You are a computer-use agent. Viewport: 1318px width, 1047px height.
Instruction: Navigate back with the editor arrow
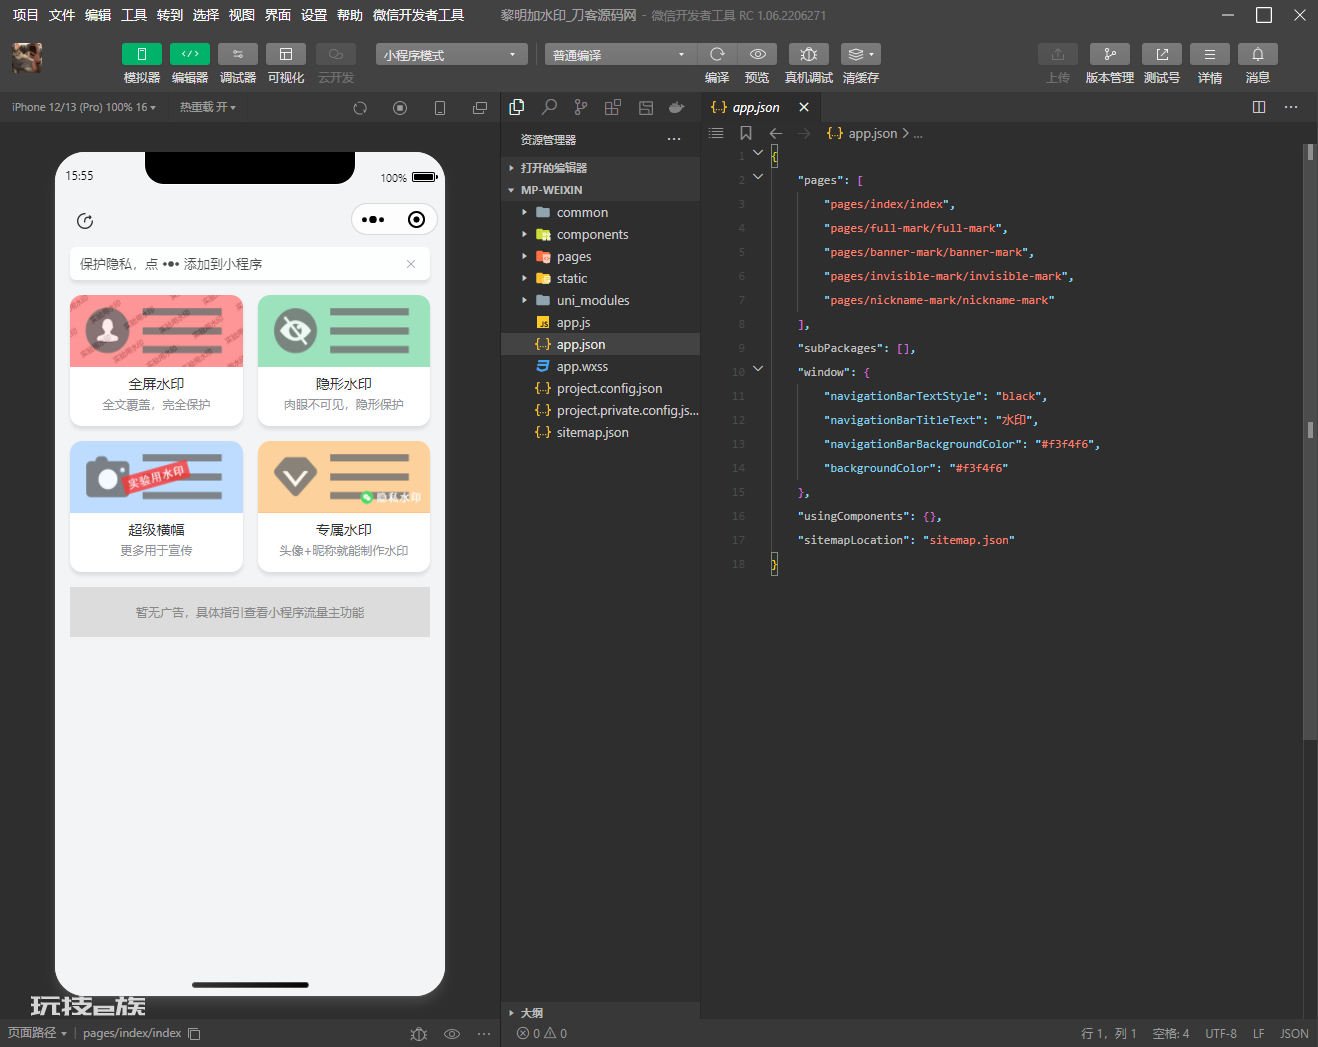click(x=776, y=133)
